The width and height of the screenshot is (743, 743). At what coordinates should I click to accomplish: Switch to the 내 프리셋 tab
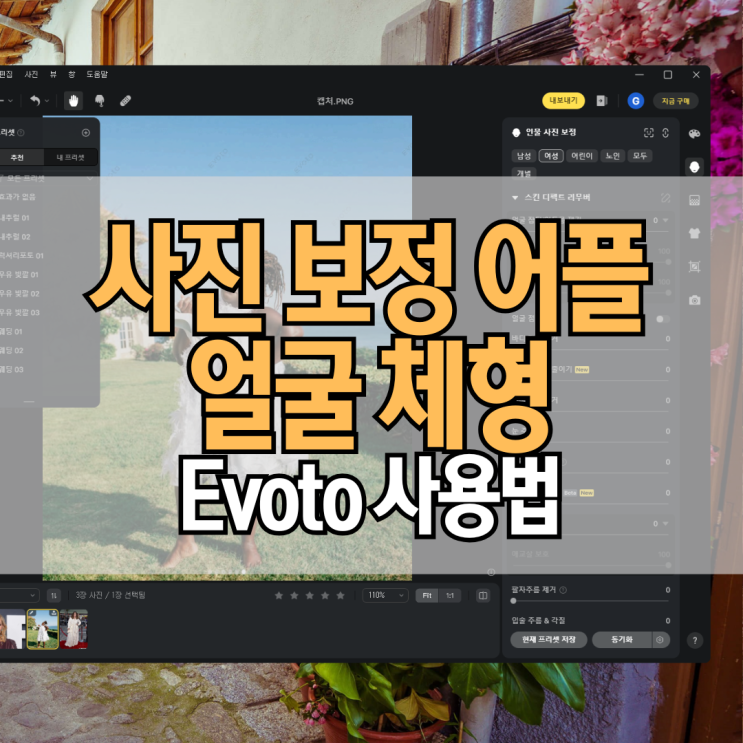71,157
